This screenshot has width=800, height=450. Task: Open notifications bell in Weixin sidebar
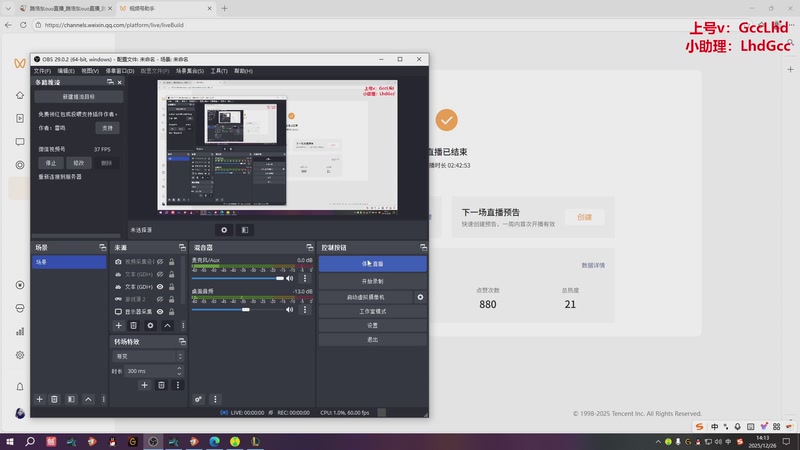tap(20, 387)
